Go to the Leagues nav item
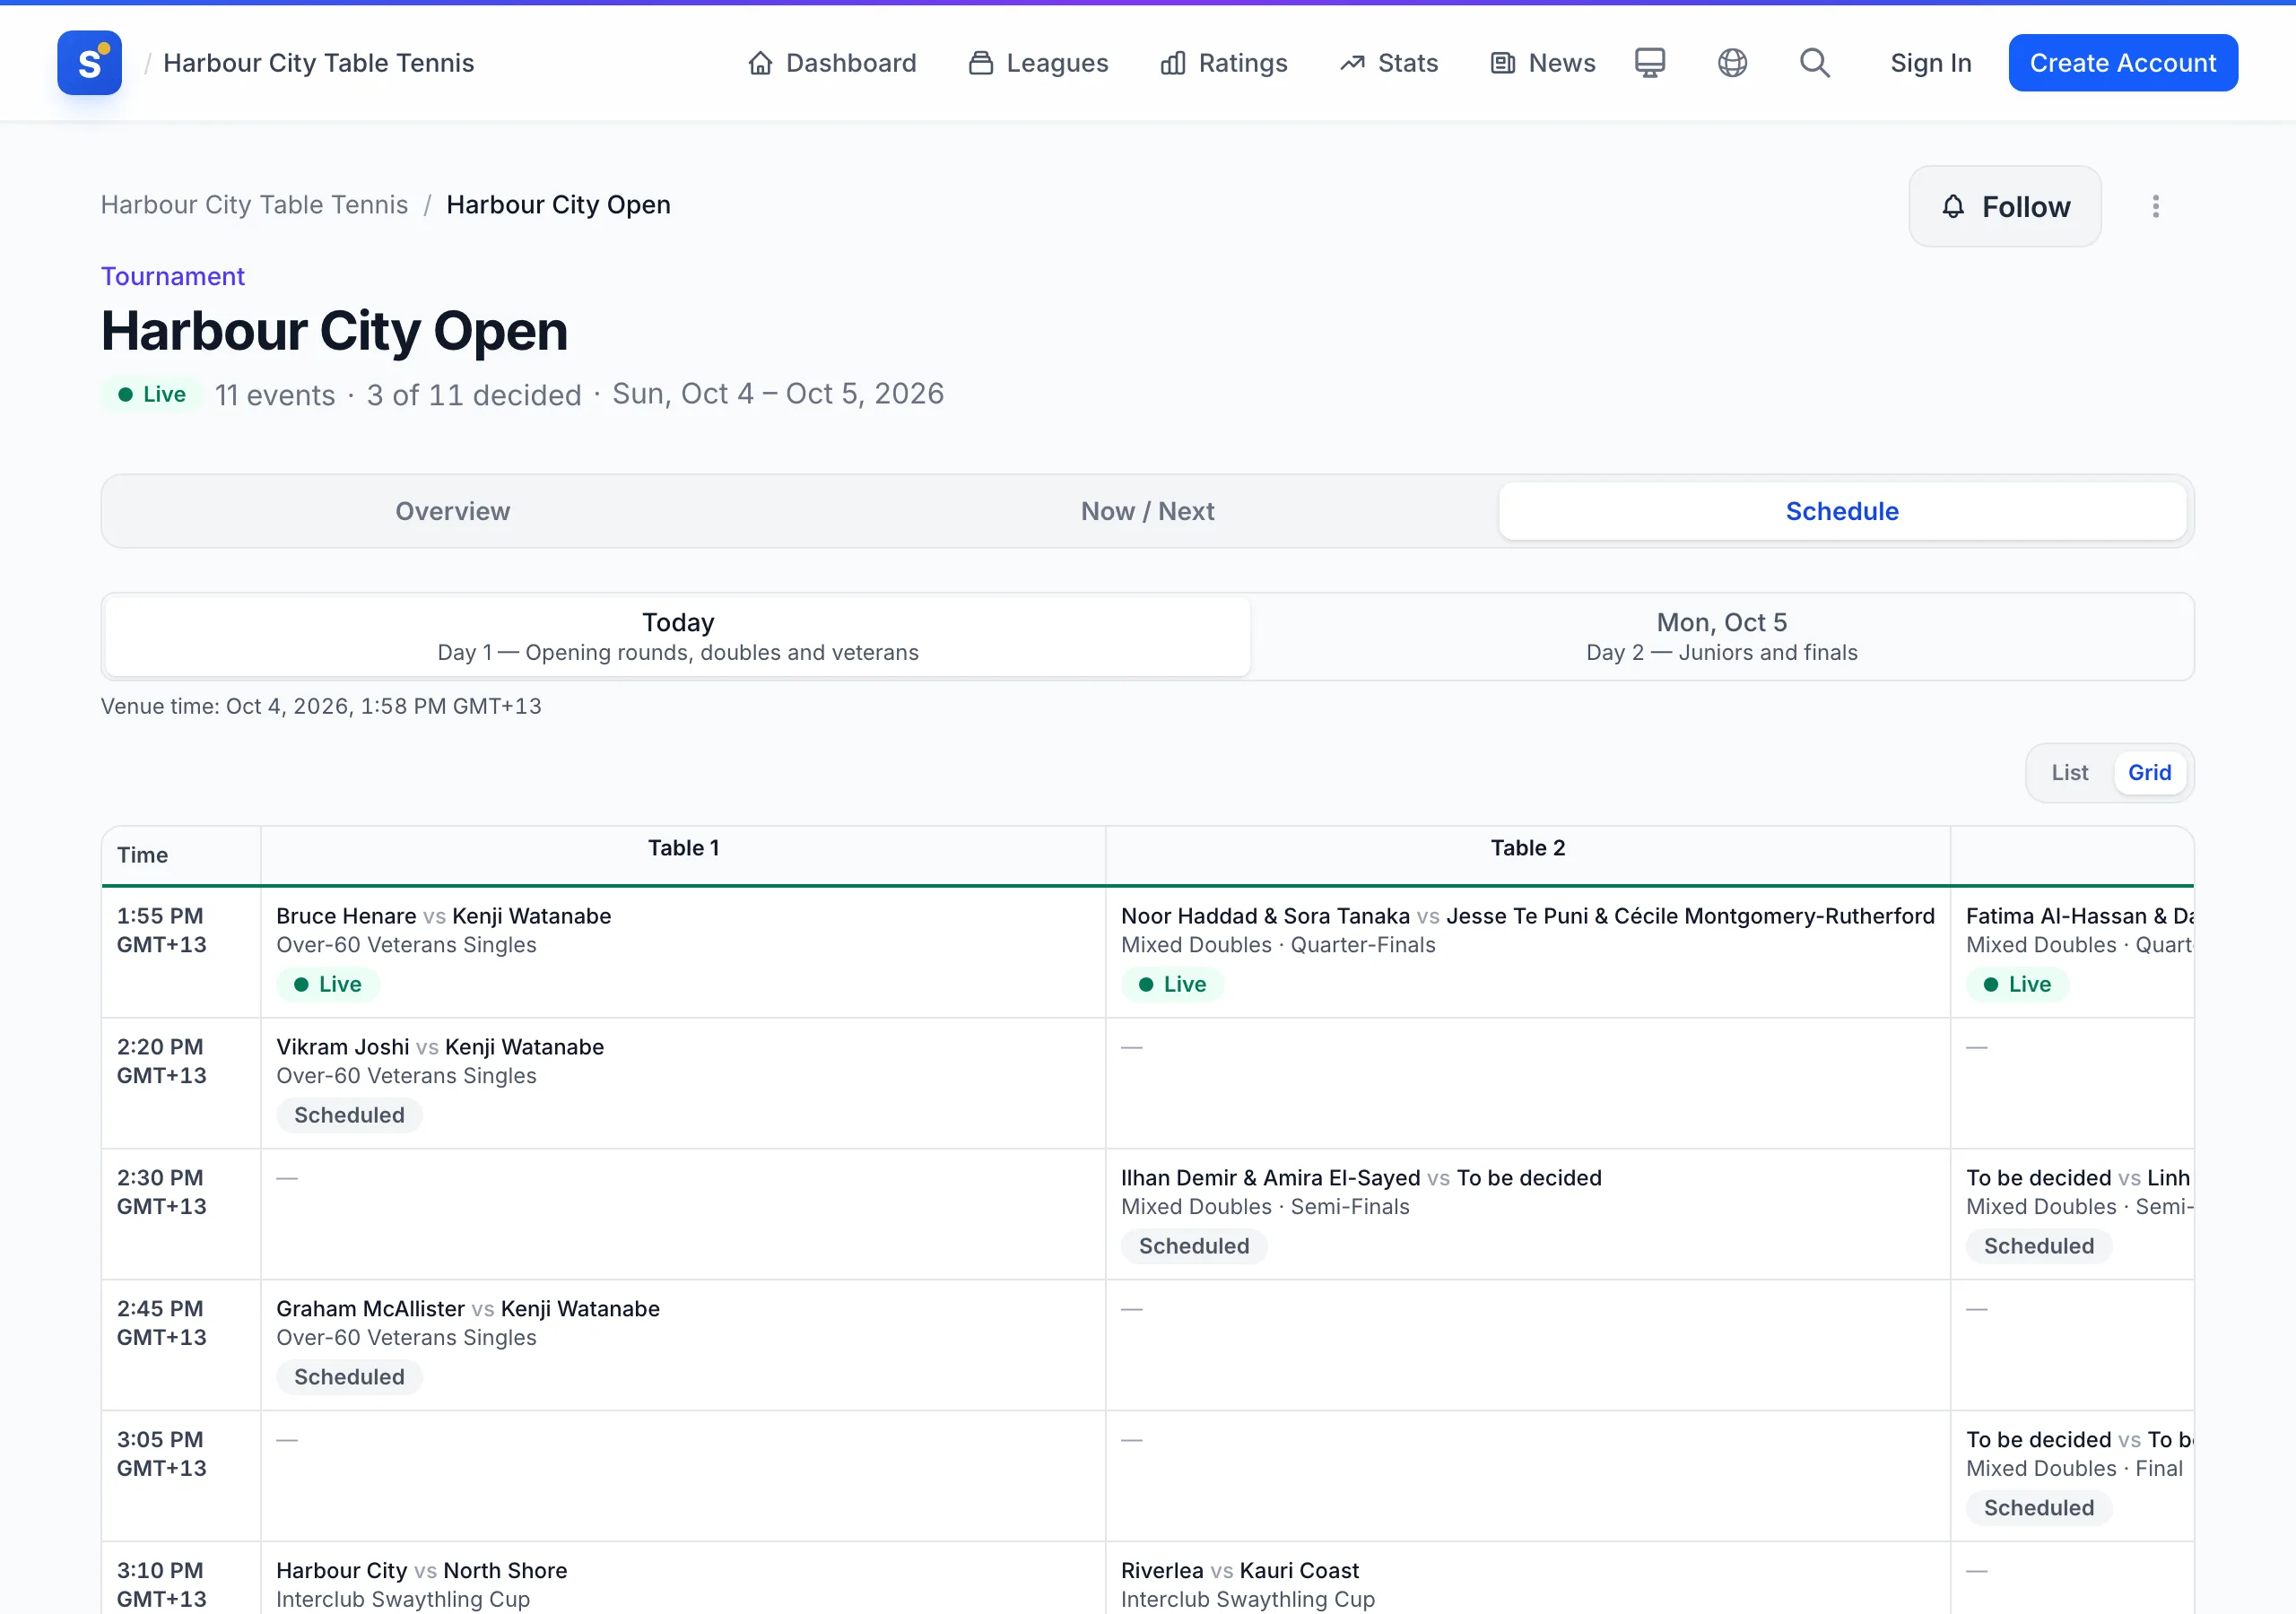2296x1614 pixels. [1038, 63]
